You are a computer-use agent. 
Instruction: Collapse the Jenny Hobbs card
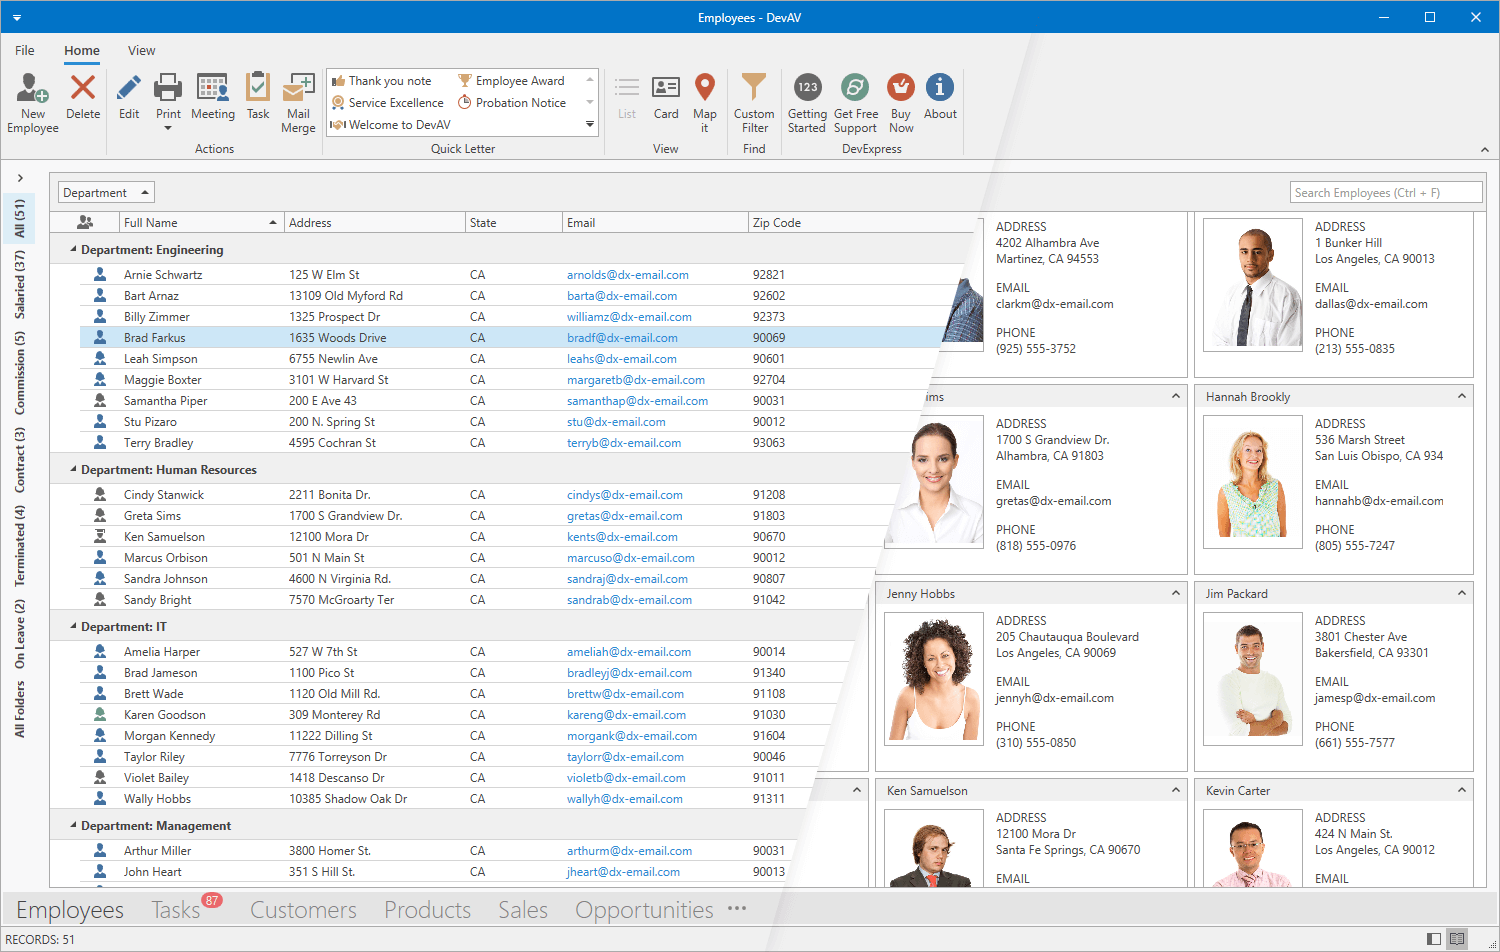tap(1174, 592)
